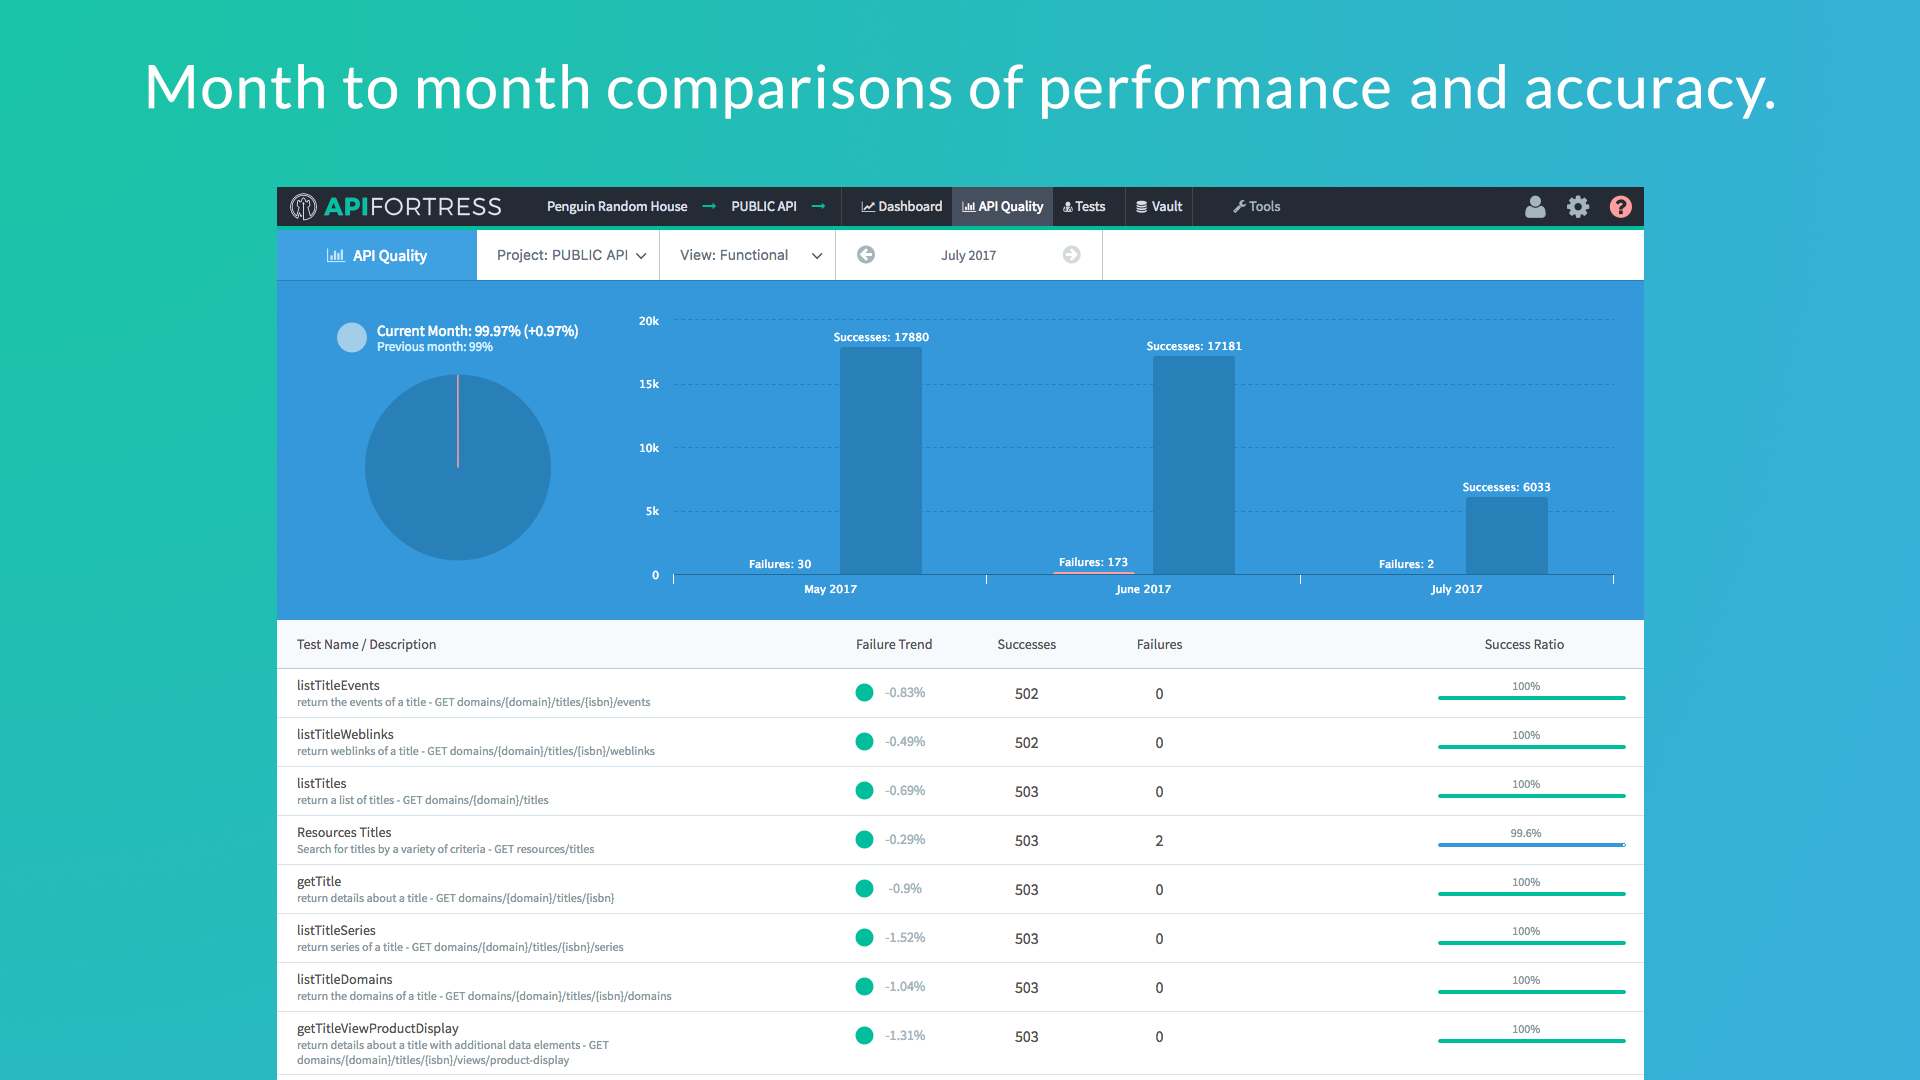Screen dimensions: 1920x1080
Task: Open the Vault menu item
Action: [1159, 207]
